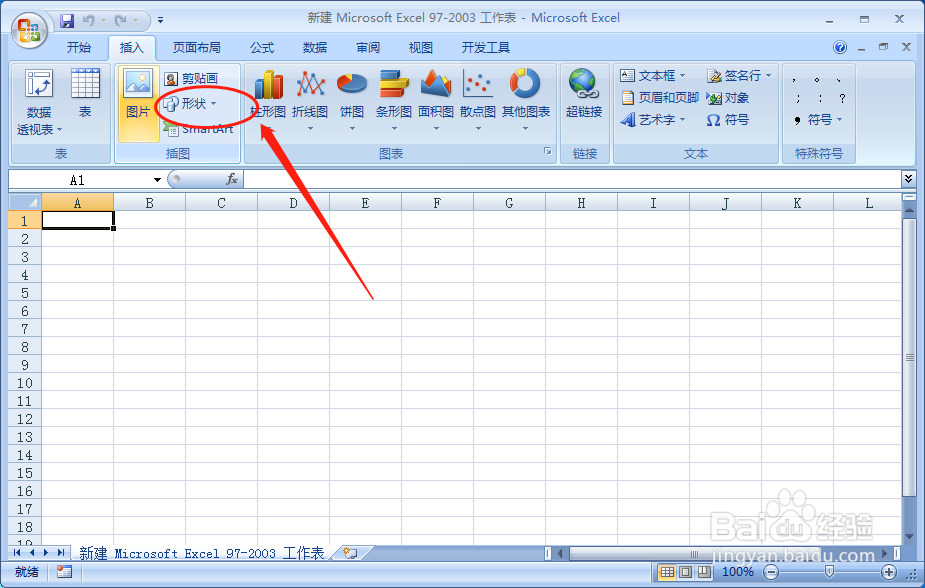Insert a column chart (柱形图)

pyautogui.click(x=268, y=100)
